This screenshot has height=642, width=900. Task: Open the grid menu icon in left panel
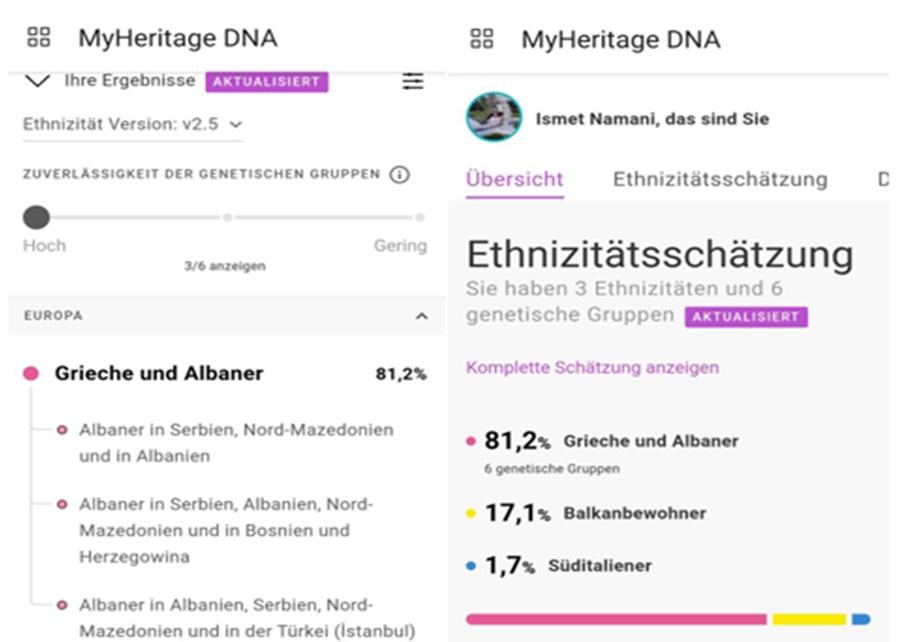tap(38, 37)
